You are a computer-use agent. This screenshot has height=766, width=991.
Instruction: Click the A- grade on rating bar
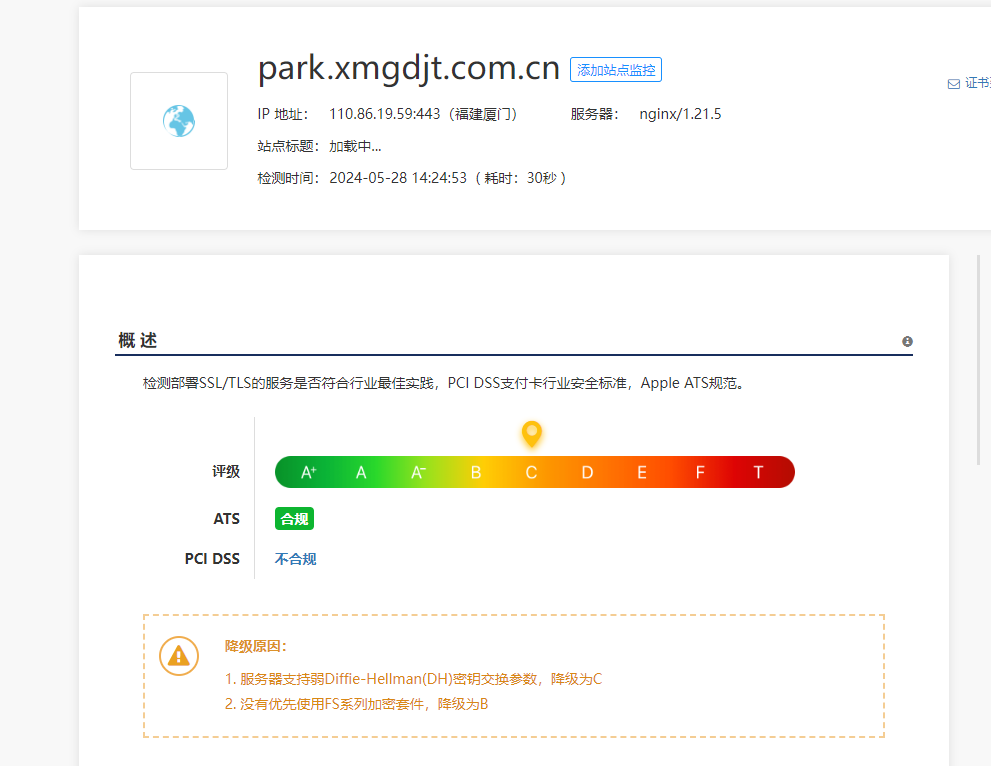[418, 472]
